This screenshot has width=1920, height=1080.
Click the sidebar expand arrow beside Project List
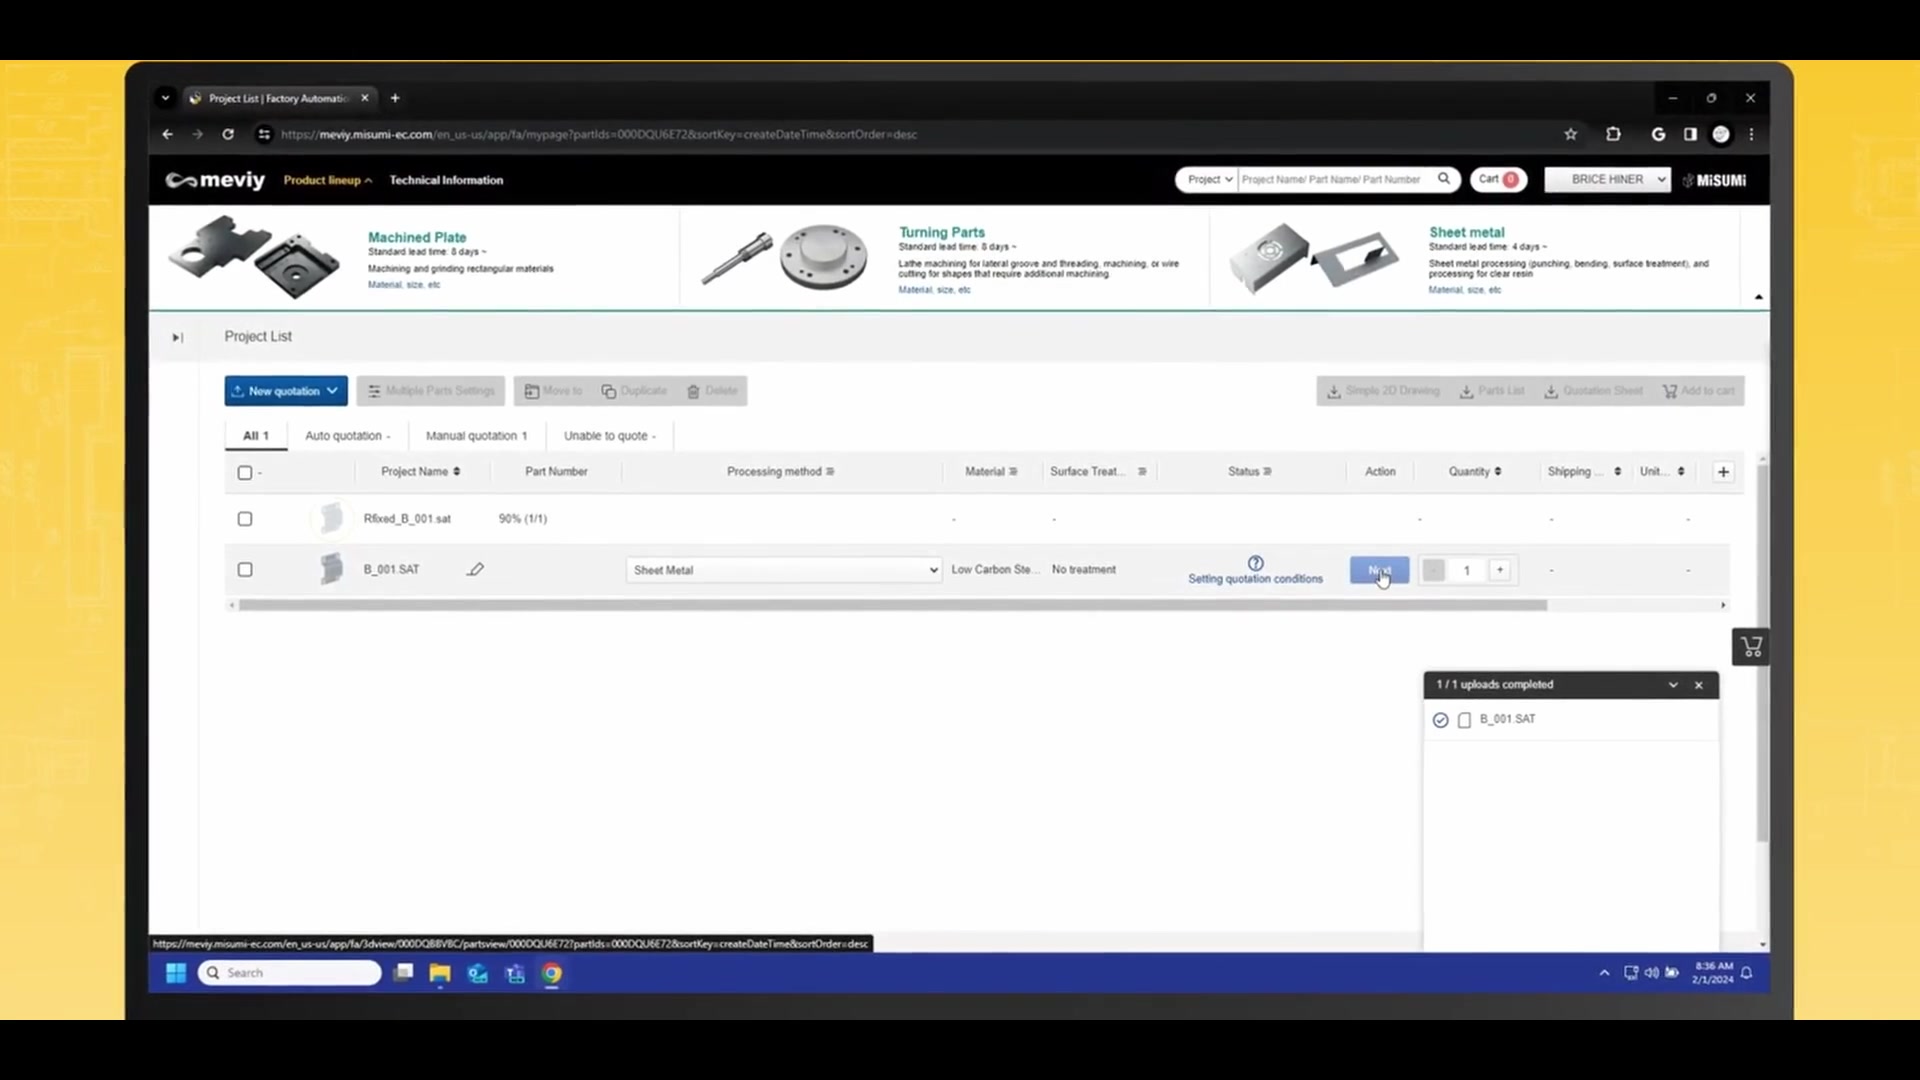pyautogui.click(x=177, y=338)
